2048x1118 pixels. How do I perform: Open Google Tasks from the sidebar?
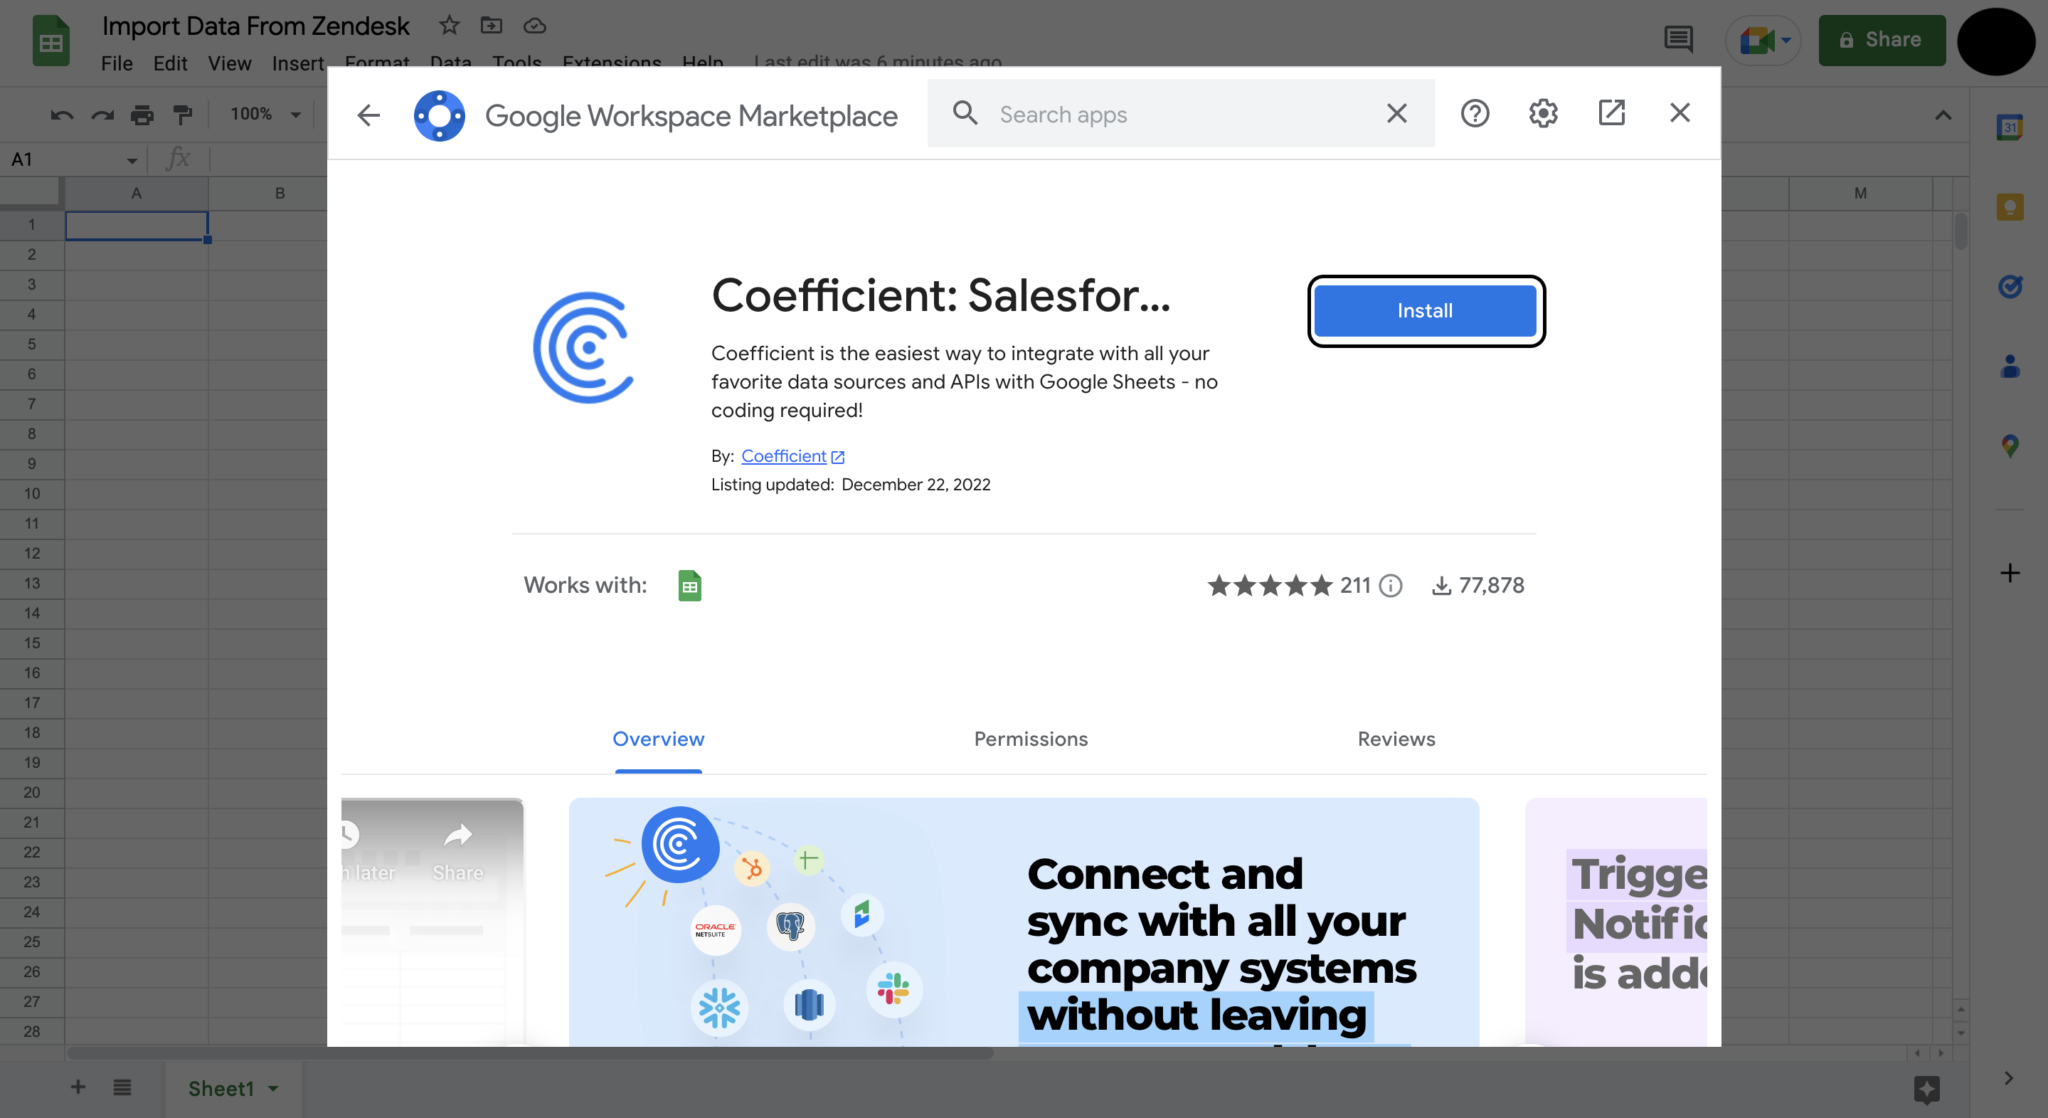pos(2010,287)
